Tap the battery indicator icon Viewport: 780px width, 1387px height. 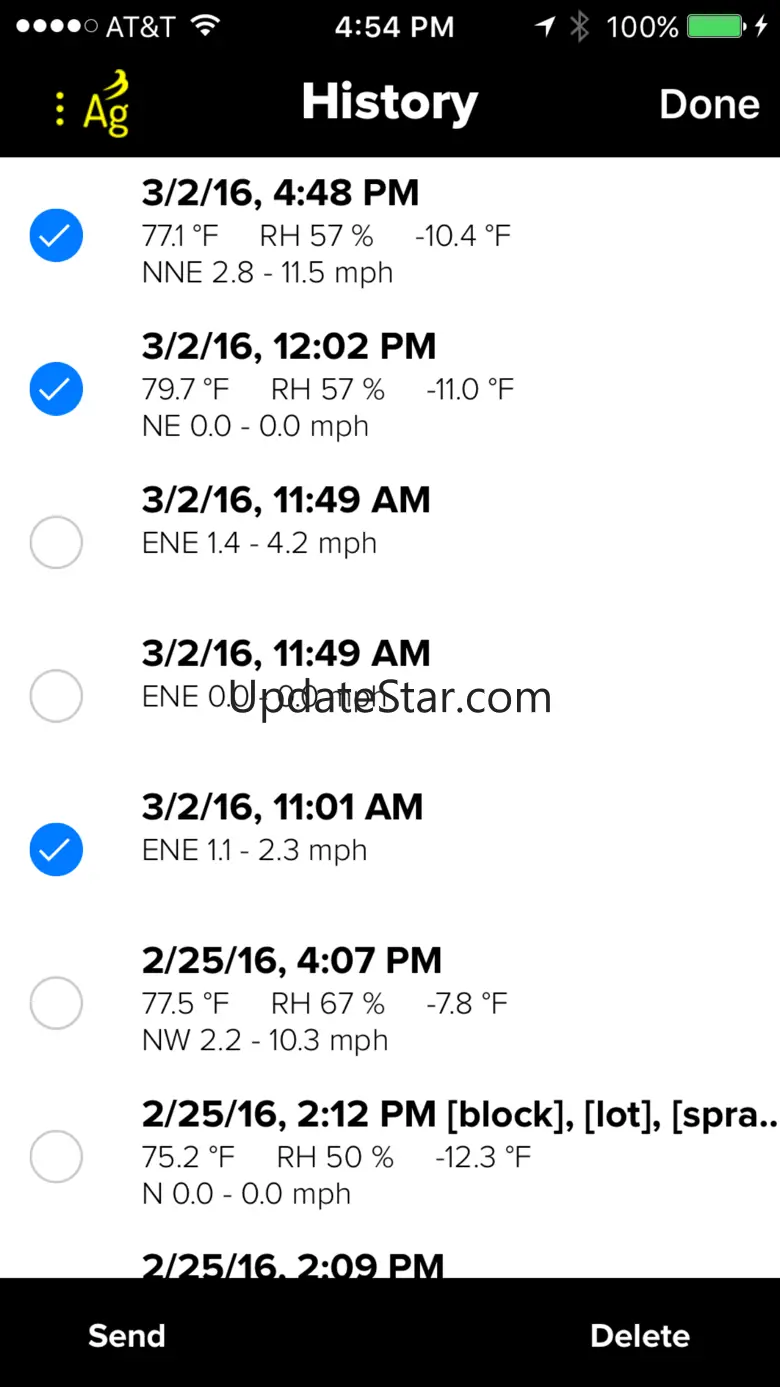pyautogui.click(x=715, y=27)
